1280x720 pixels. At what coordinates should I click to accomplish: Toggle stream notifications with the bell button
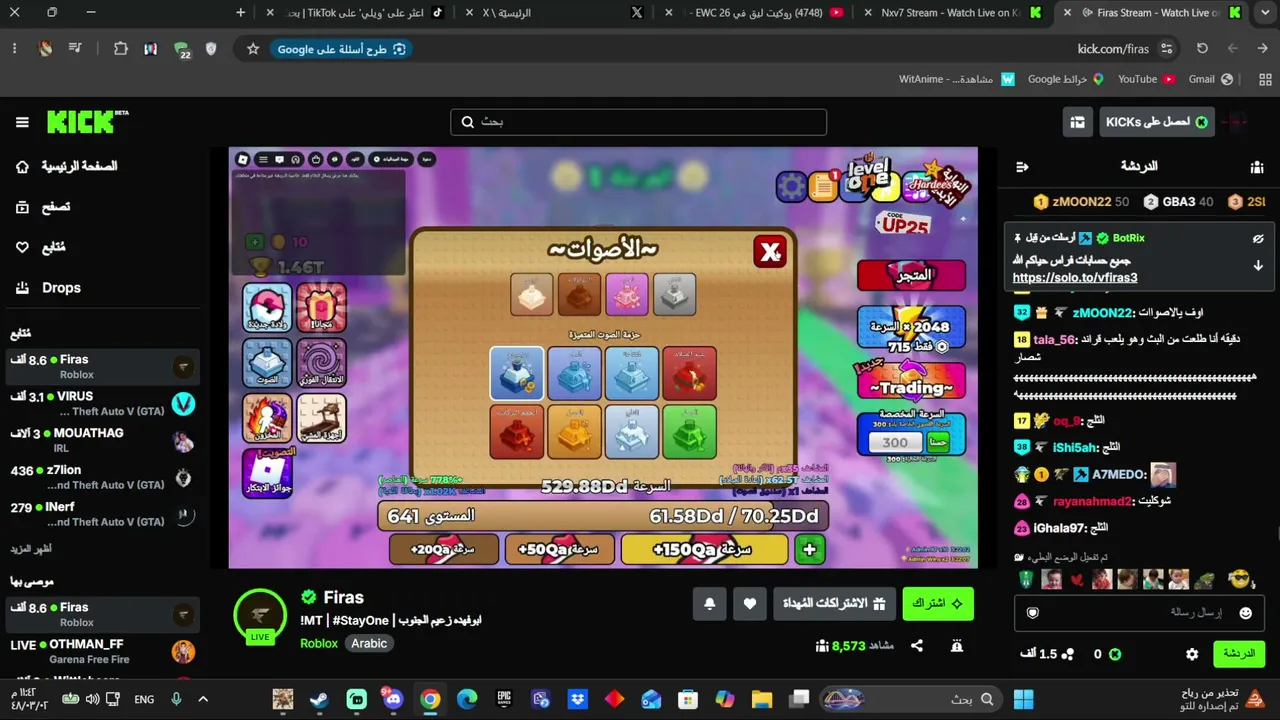(x=710, y=604)
